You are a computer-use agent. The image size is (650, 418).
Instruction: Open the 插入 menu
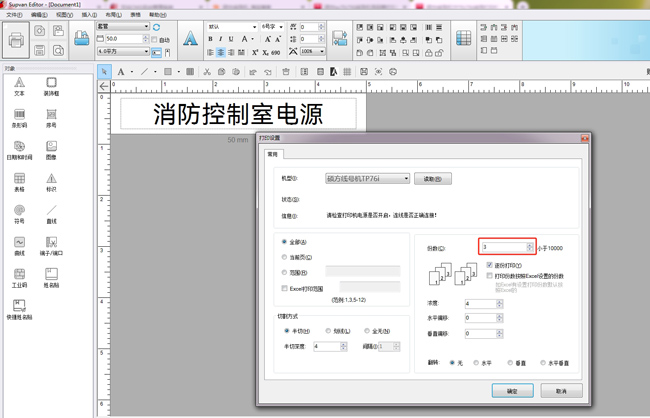89,15
